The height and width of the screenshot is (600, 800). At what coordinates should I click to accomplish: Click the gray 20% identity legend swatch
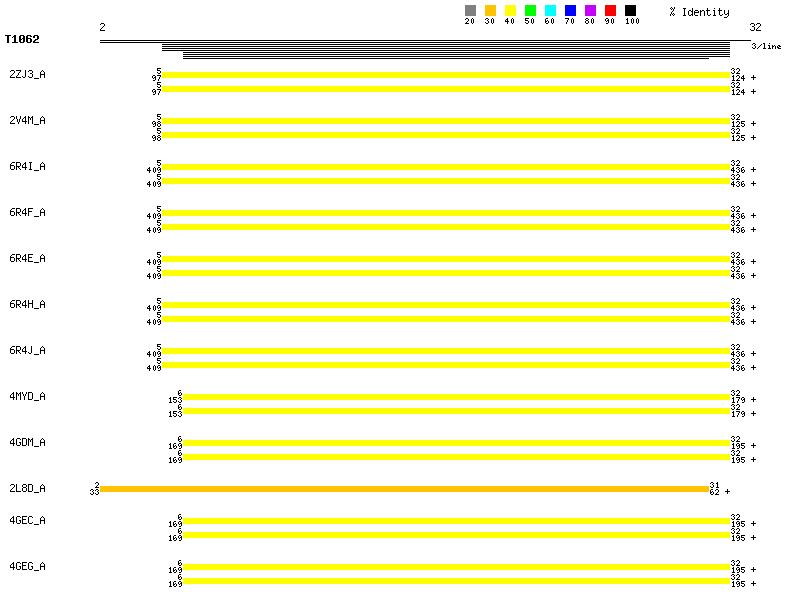click(470, 11)
